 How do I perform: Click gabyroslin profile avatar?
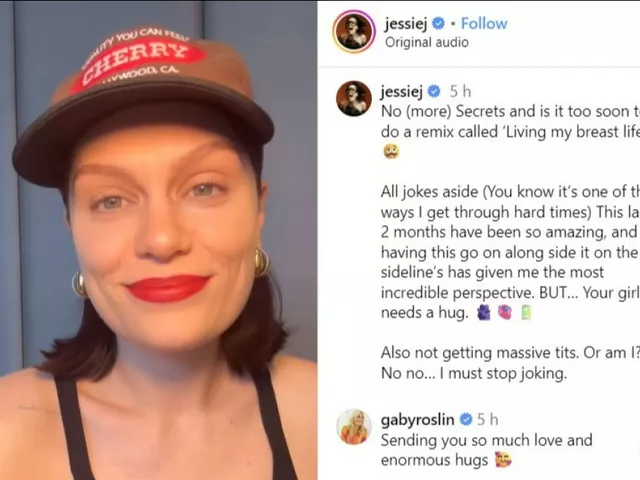[354, 427]
